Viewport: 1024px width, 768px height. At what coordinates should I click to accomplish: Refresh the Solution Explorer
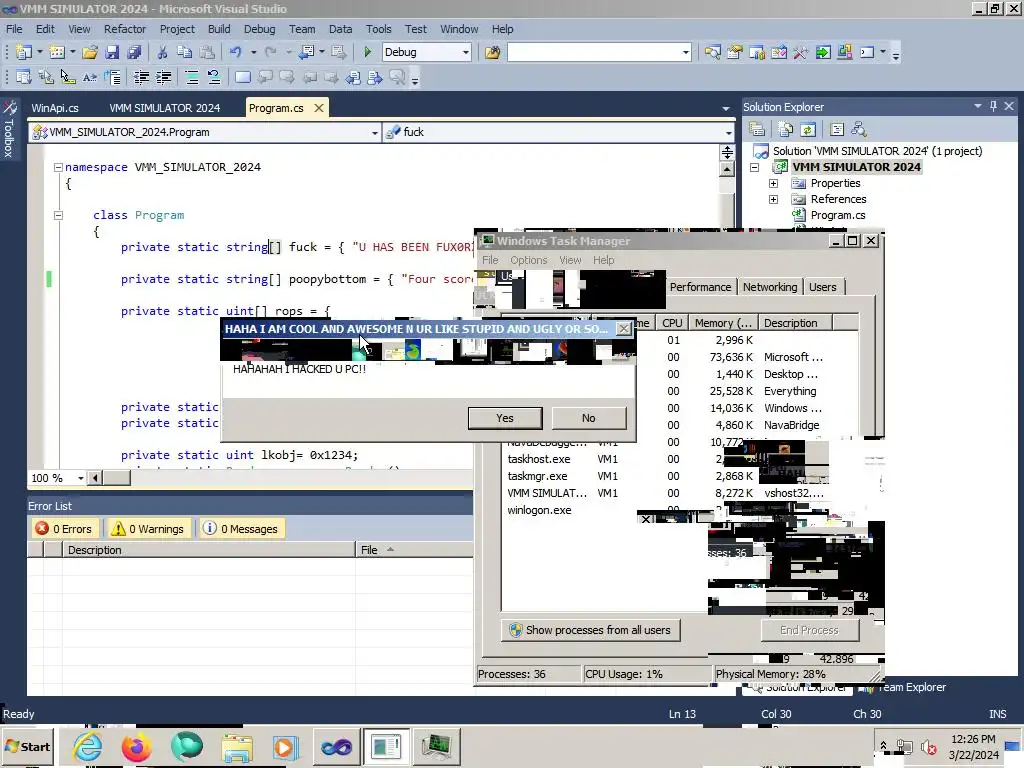(x=808, y=129)
